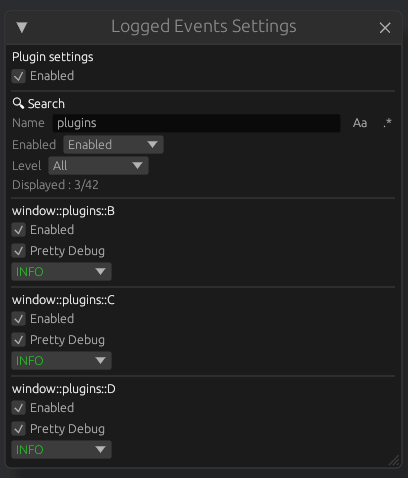Click the Logged Events Settings title bar
This screenshot has height=478, width=408.
click(204, 27)
